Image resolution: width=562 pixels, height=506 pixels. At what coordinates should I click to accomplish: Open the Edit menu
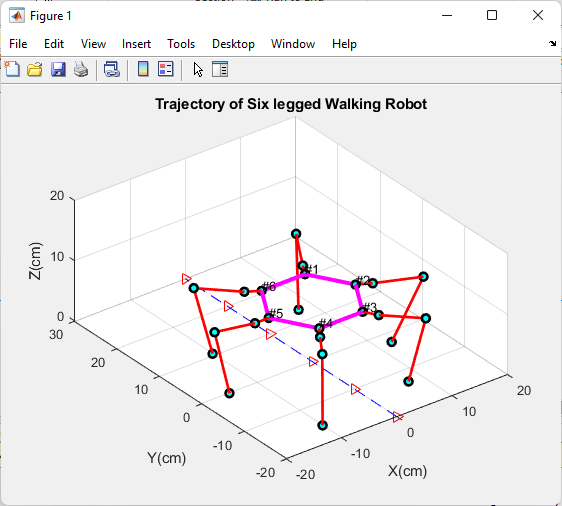coord(54,44)
